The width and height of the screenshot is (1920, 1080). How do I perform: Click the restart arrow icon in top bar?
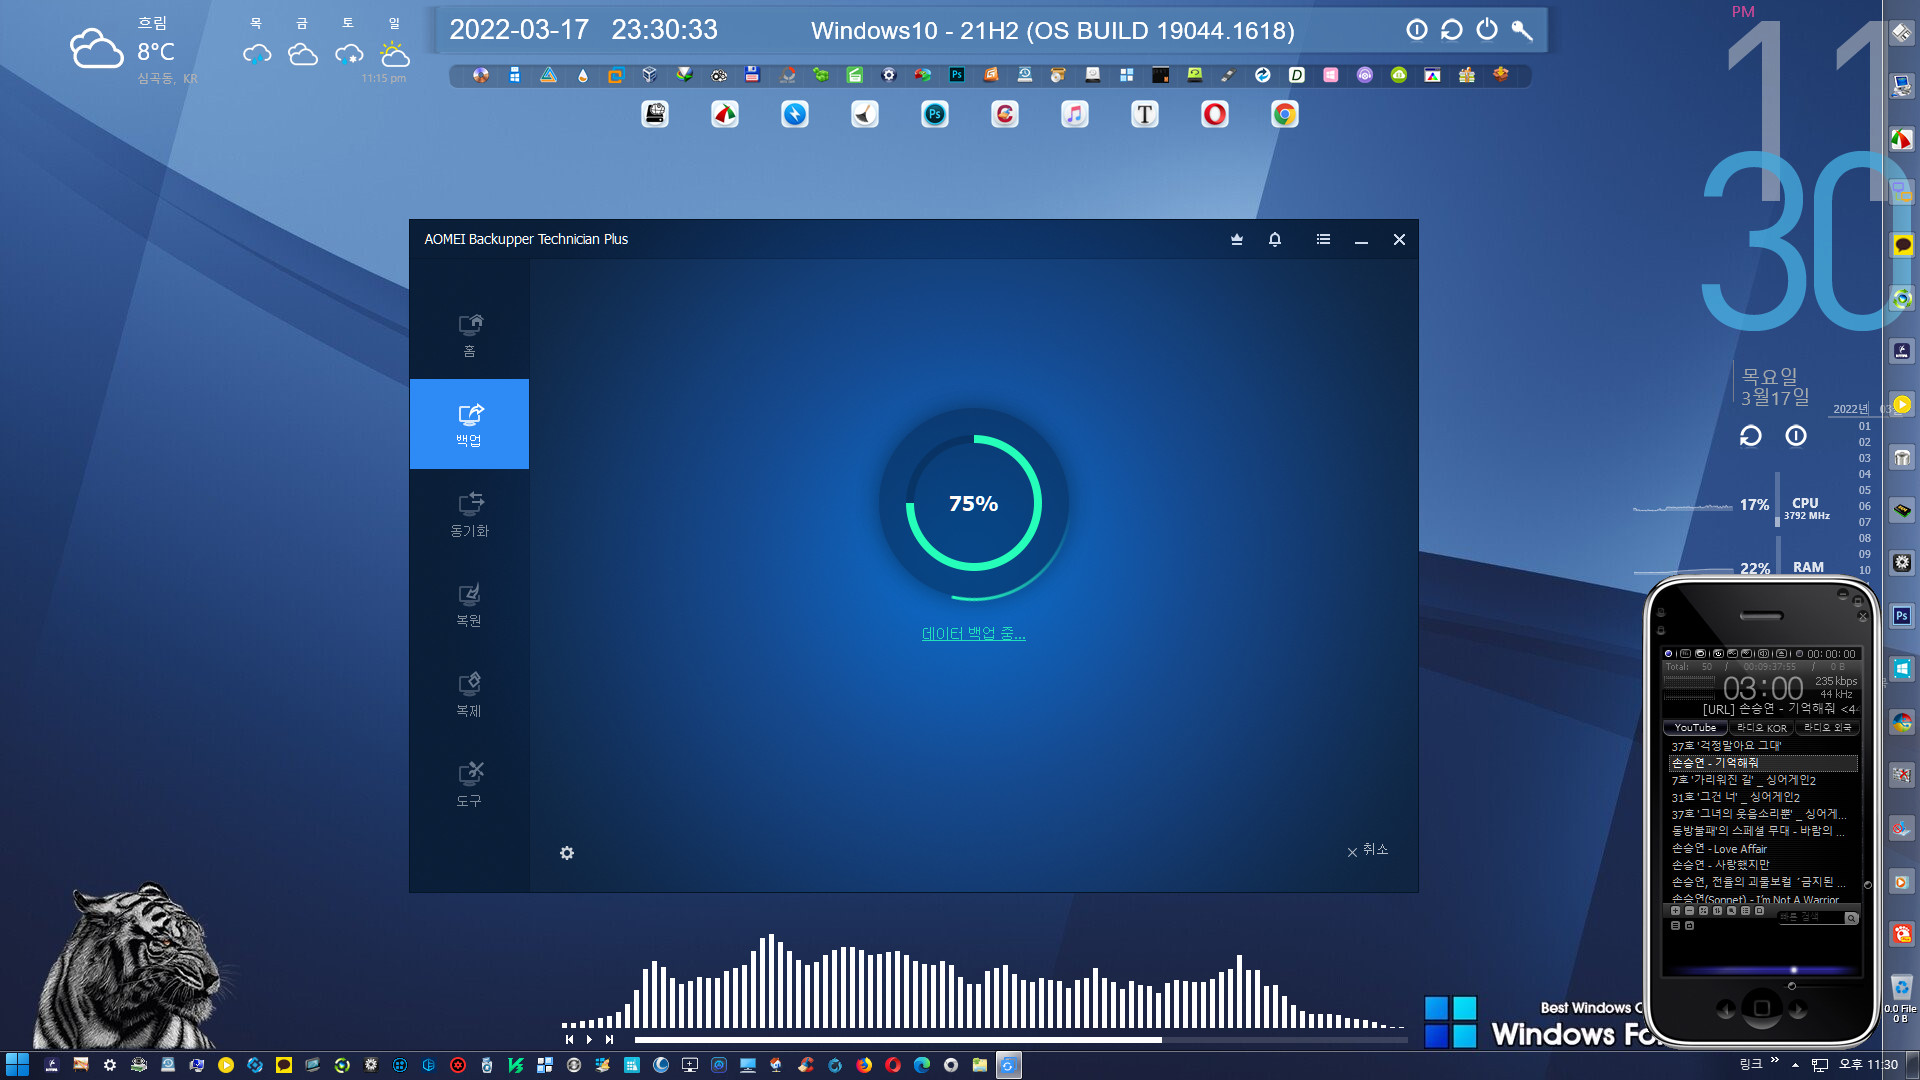point(1452,30)
